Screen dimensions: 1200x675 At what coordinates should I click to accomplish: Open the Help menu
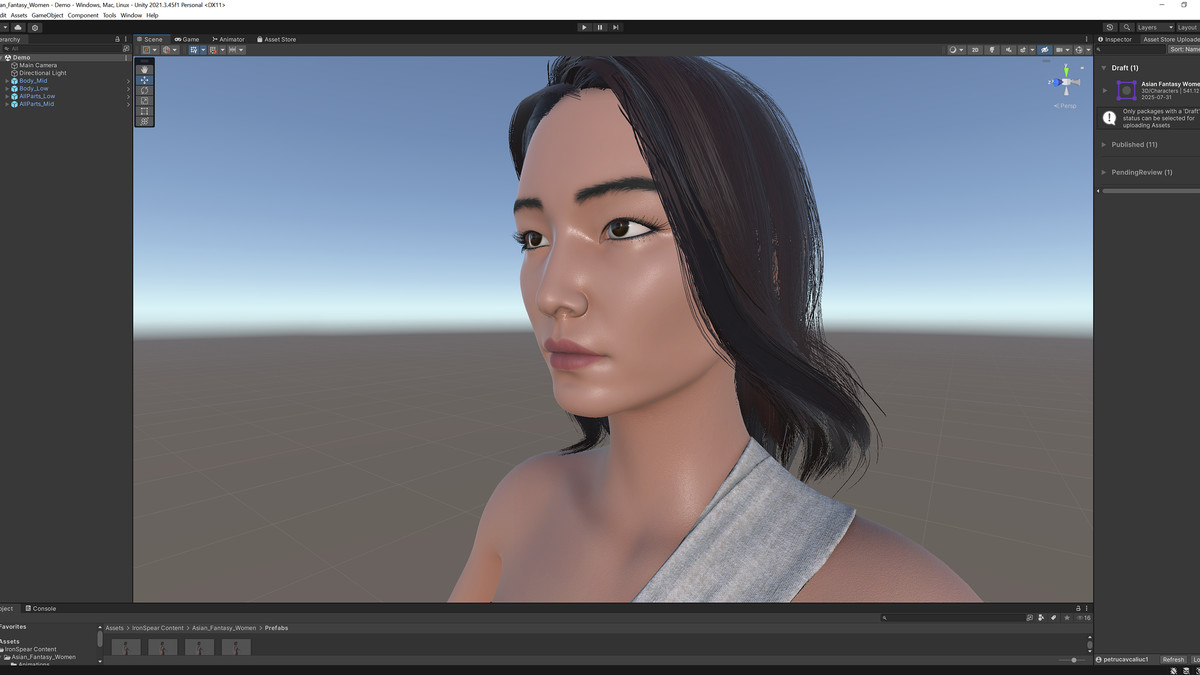(x=152, y=15)
